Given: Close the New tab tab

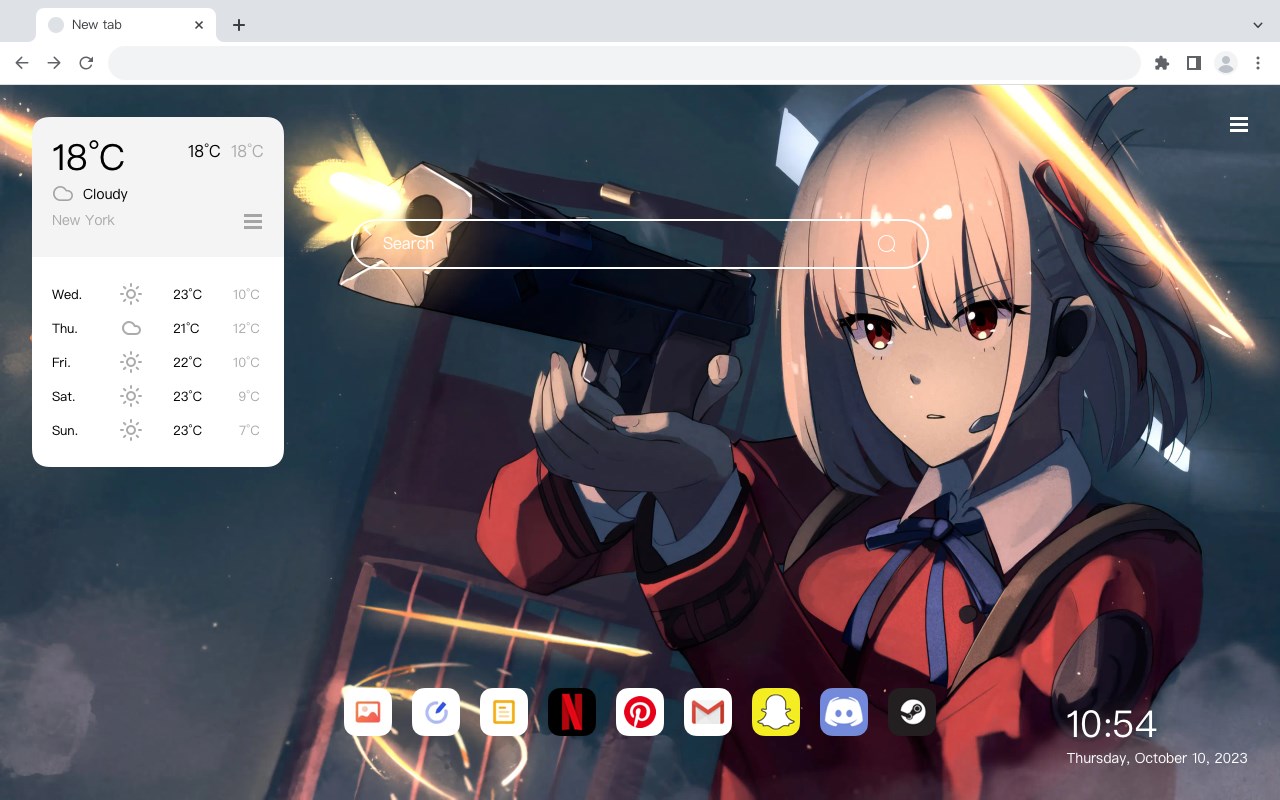Looking at the screenshot, I should (200, 25).
